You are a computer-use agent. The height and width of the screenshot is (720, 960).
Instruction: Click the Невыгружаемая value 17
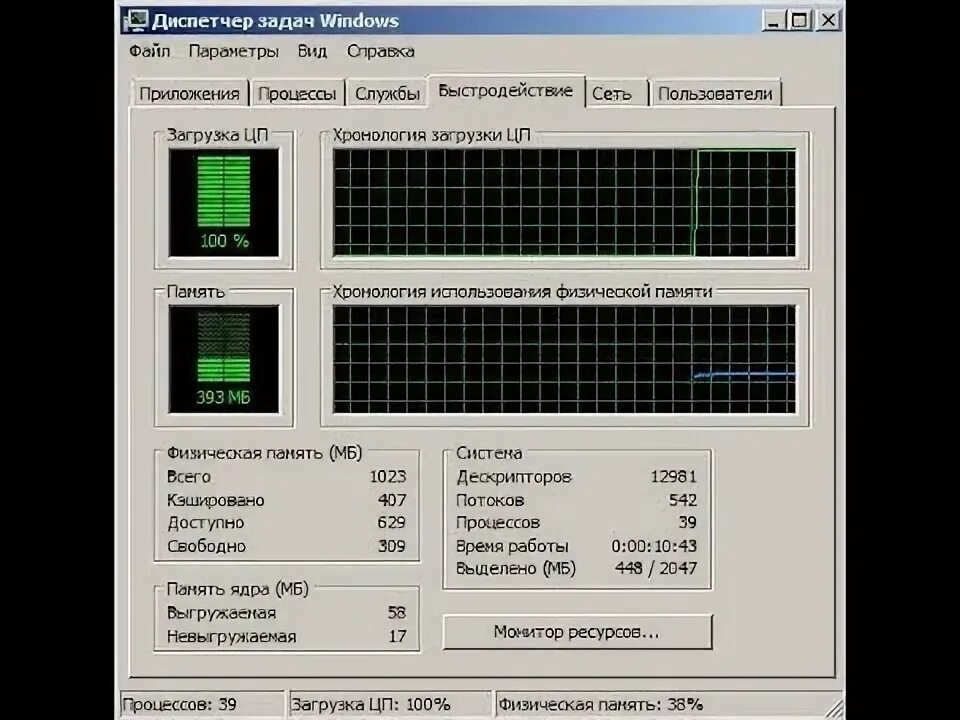pos(397,636)
